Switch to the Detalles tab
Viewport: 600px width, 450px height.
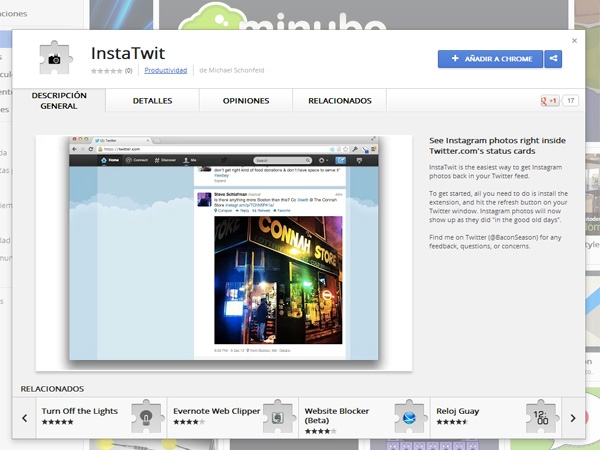[152, 101]
